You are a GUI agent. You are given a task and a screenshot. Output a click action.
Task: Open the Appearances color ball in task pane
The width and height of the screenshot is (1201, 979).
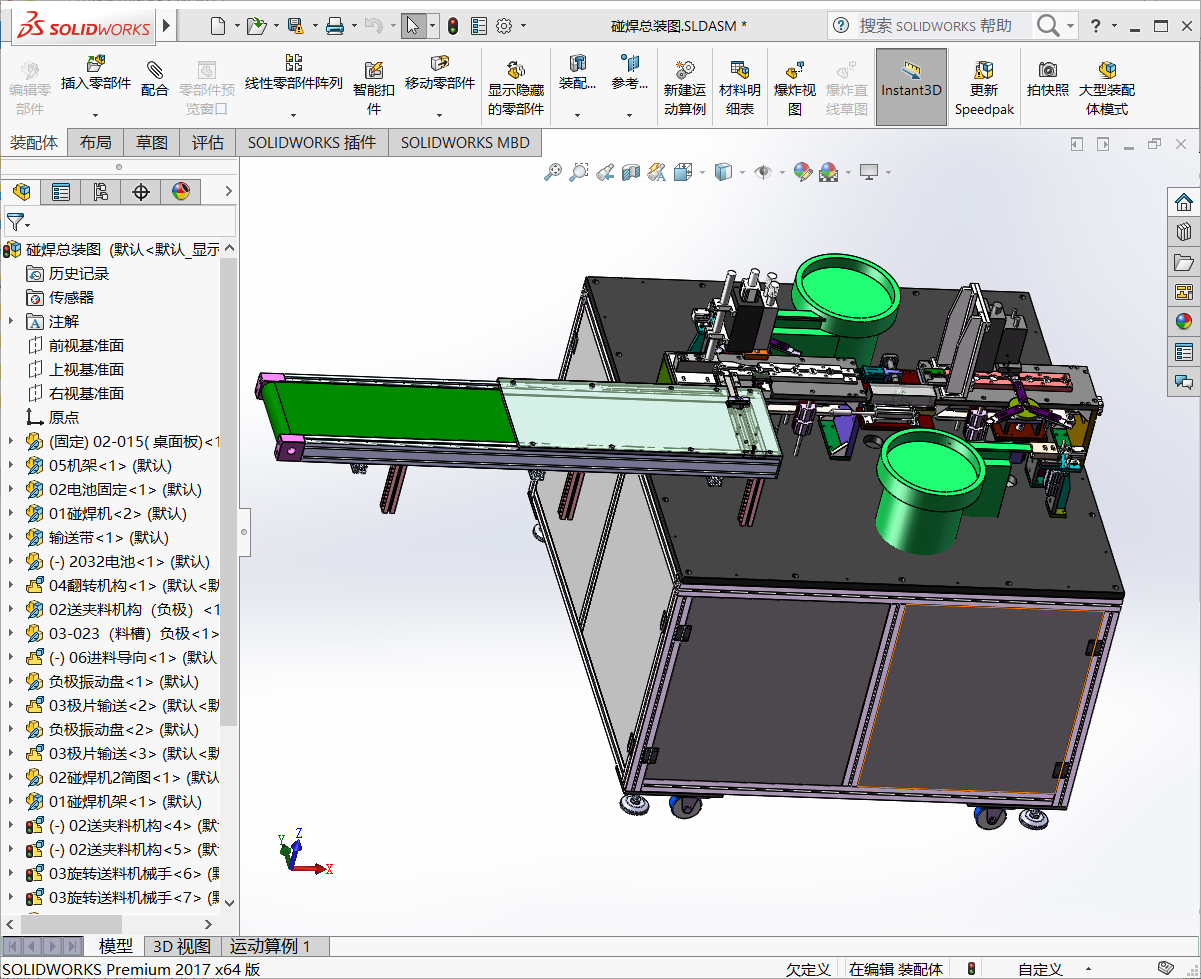(1184, 321)
